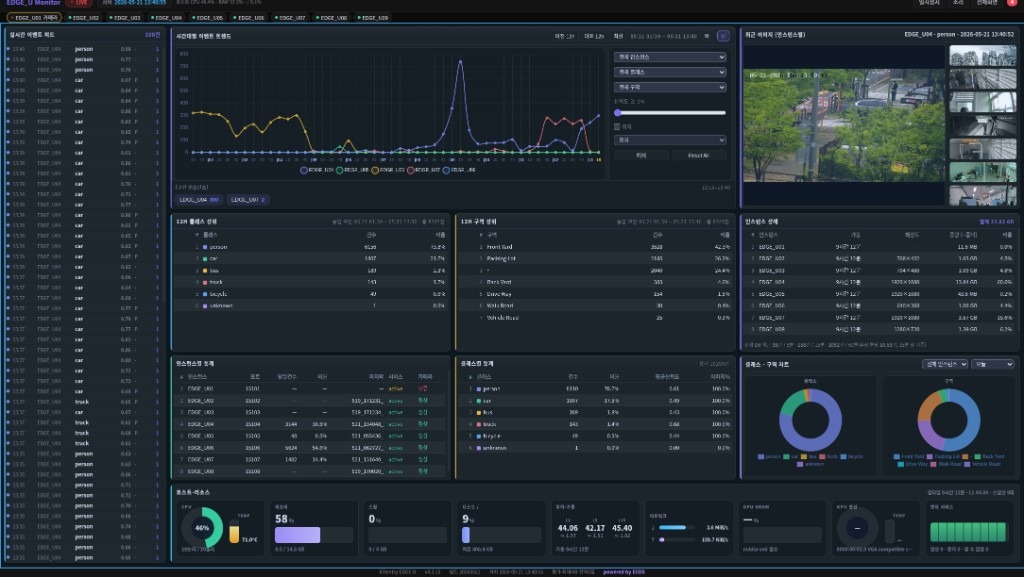The image size is (1024, 577).
Task: Open the third dropdown in the trend filter panel
Action: (669, 87)
